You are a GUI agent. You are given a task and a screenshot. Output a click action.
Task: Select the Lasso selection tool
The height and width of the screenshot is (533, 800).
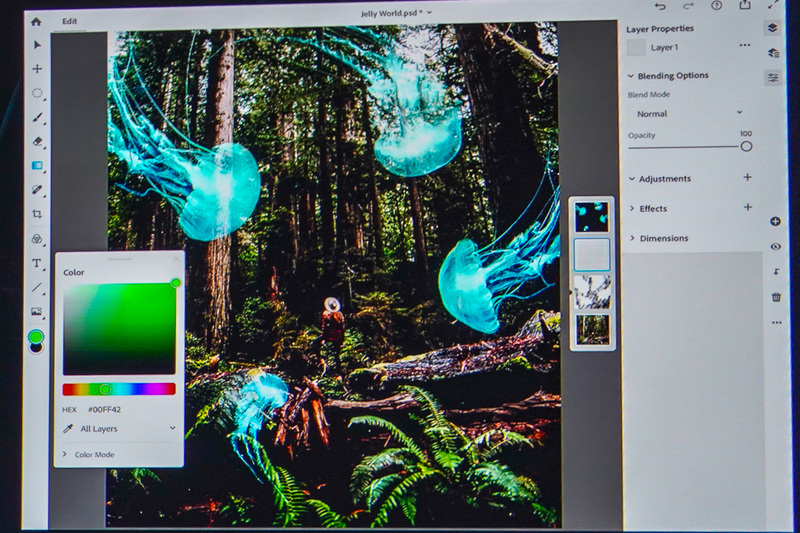point(37,93)
